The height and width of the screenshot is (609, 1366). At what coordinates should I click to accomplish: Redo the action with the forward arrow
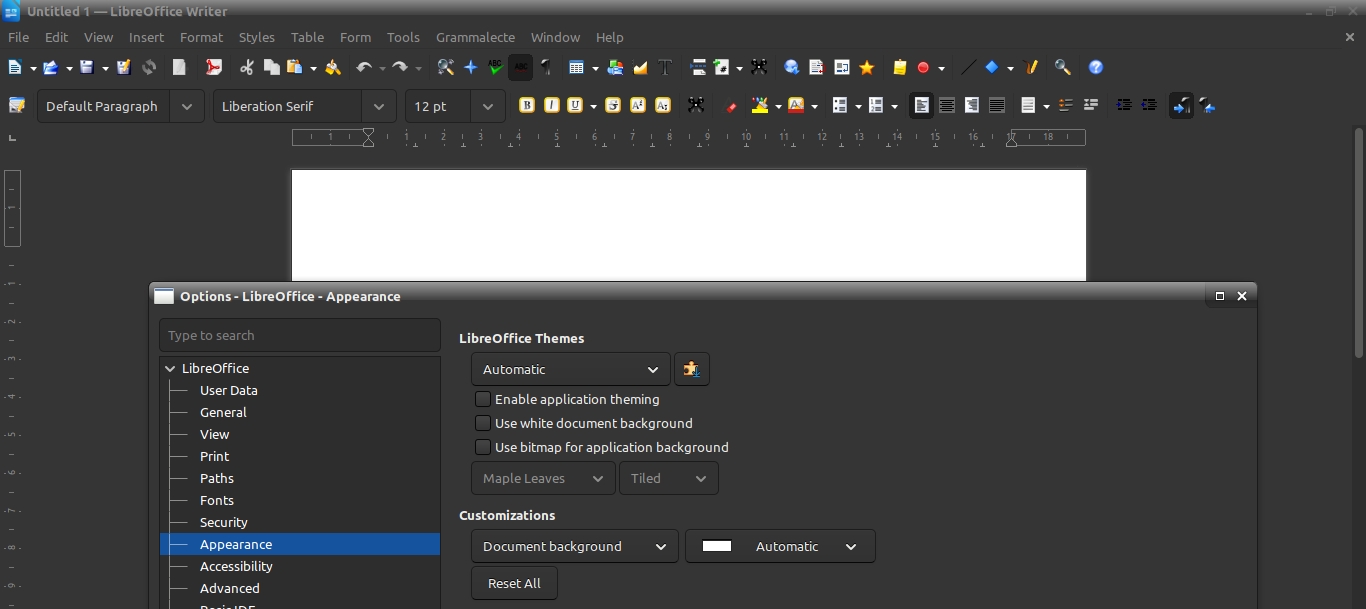click(400, 67)
